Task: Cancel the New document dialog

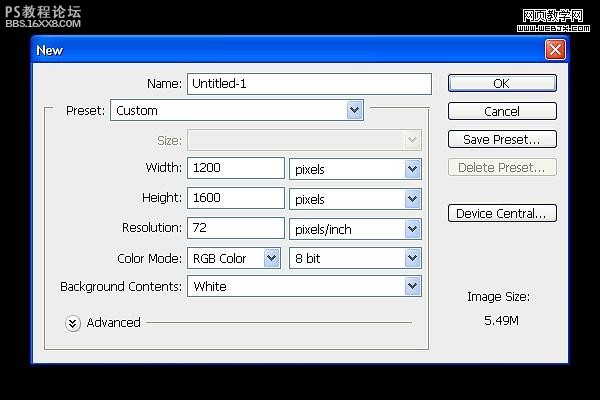Action: pos(502,111)
